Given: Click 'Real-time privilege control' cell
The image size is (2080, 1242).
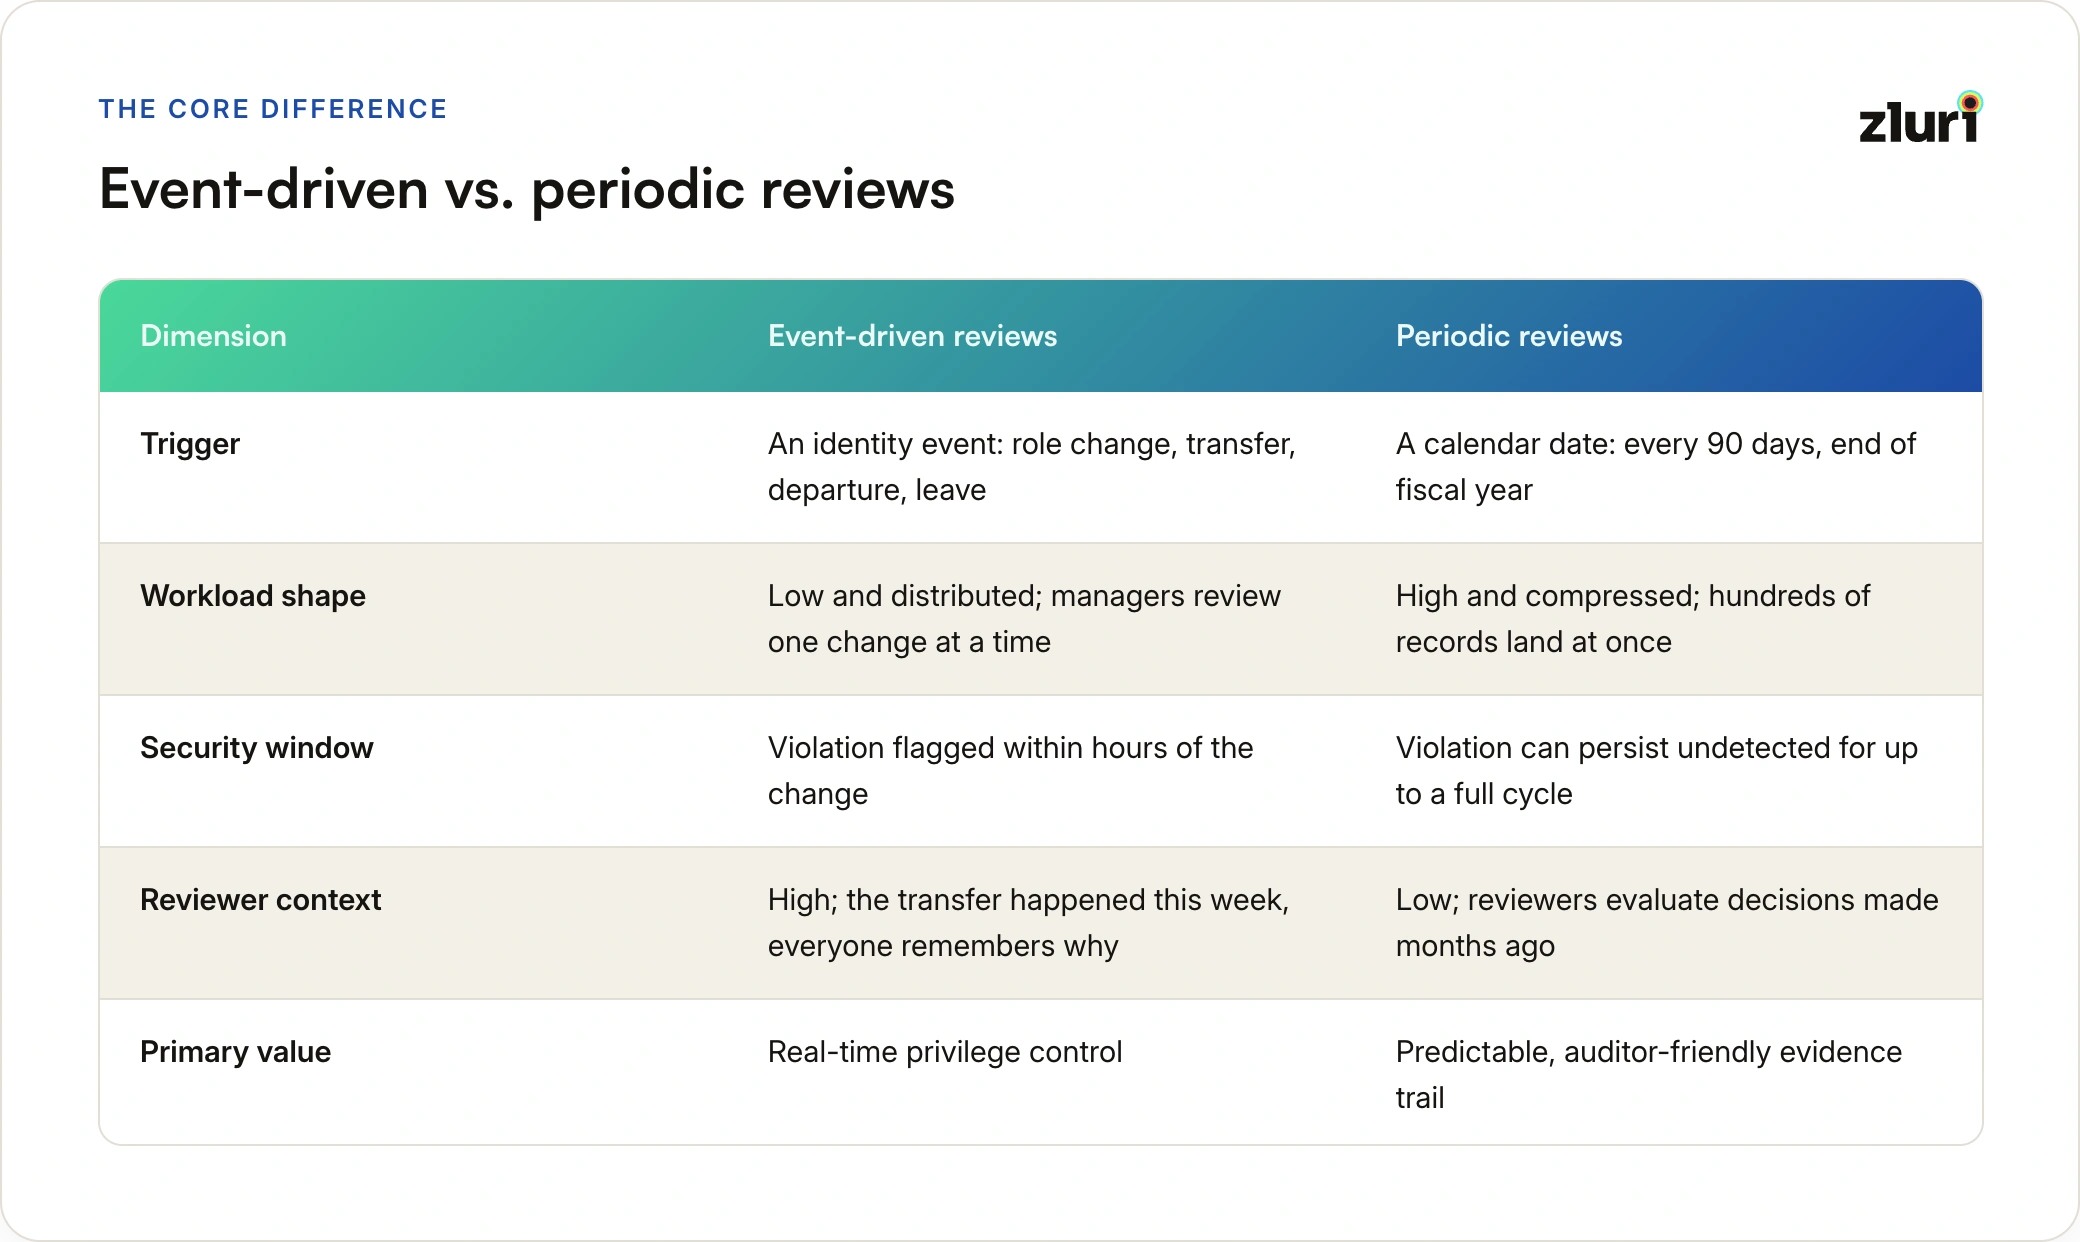Looking at the screenshot, I should click(945, 1052).
